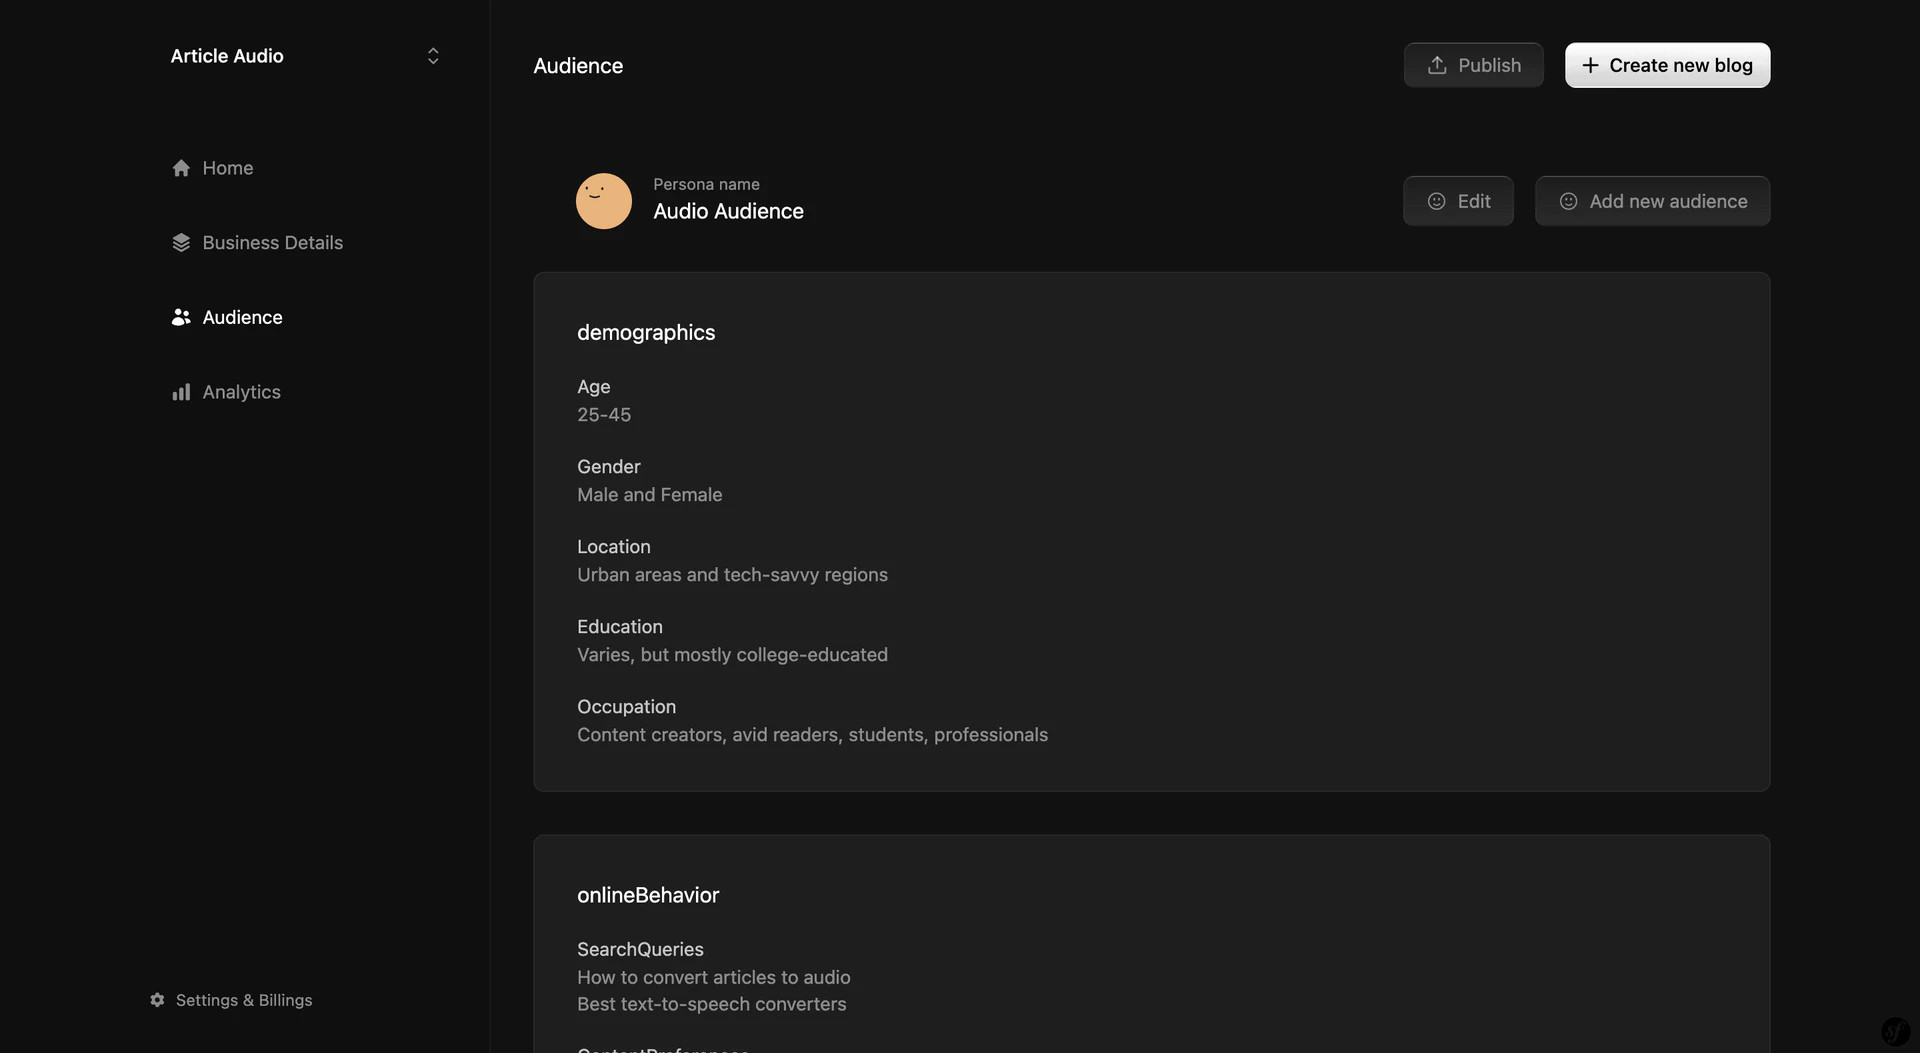This screenshot has height=1053, width=1920.
Task: Click the plus icon on Create new blog
Action: pos(1590,64)
